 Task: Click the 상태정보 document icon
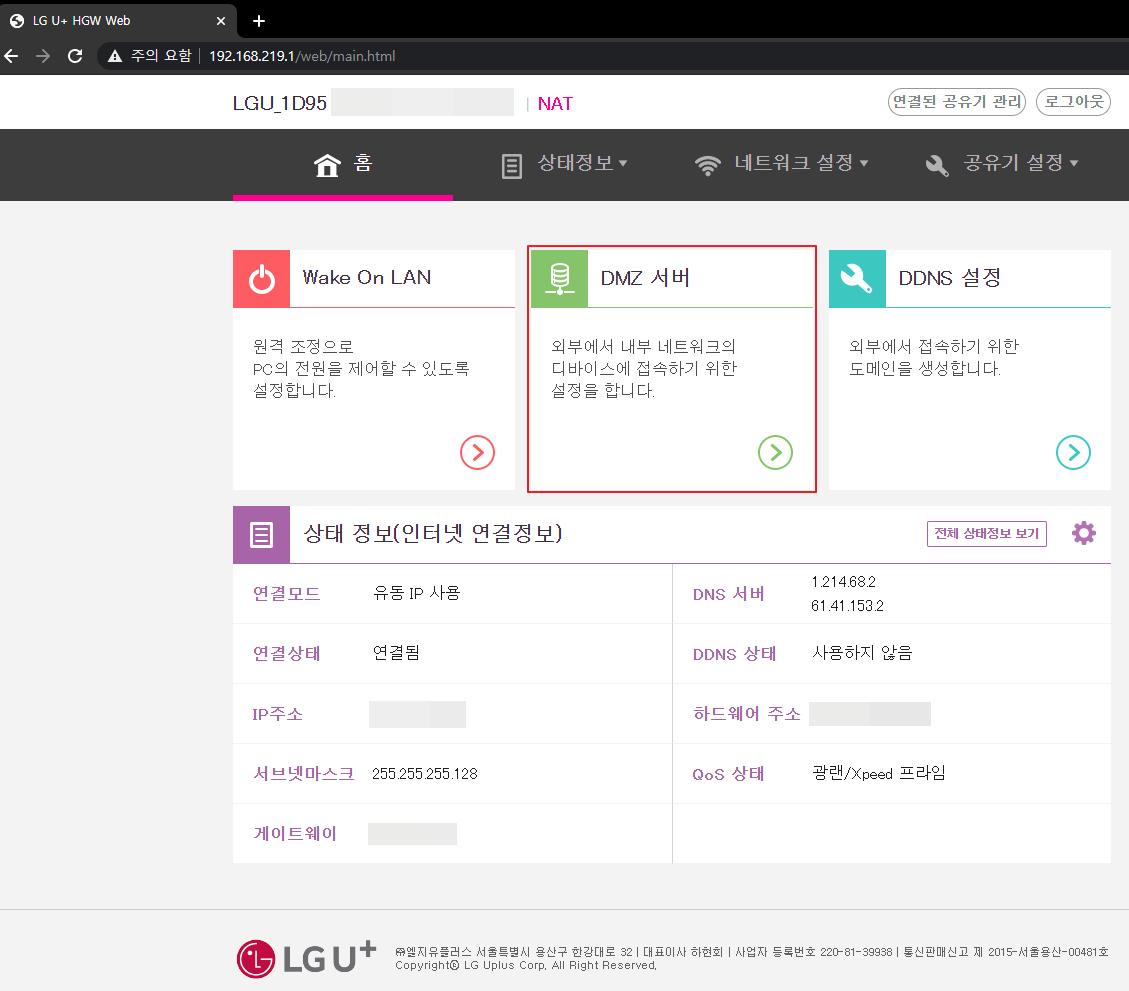(x=511, y=166)
